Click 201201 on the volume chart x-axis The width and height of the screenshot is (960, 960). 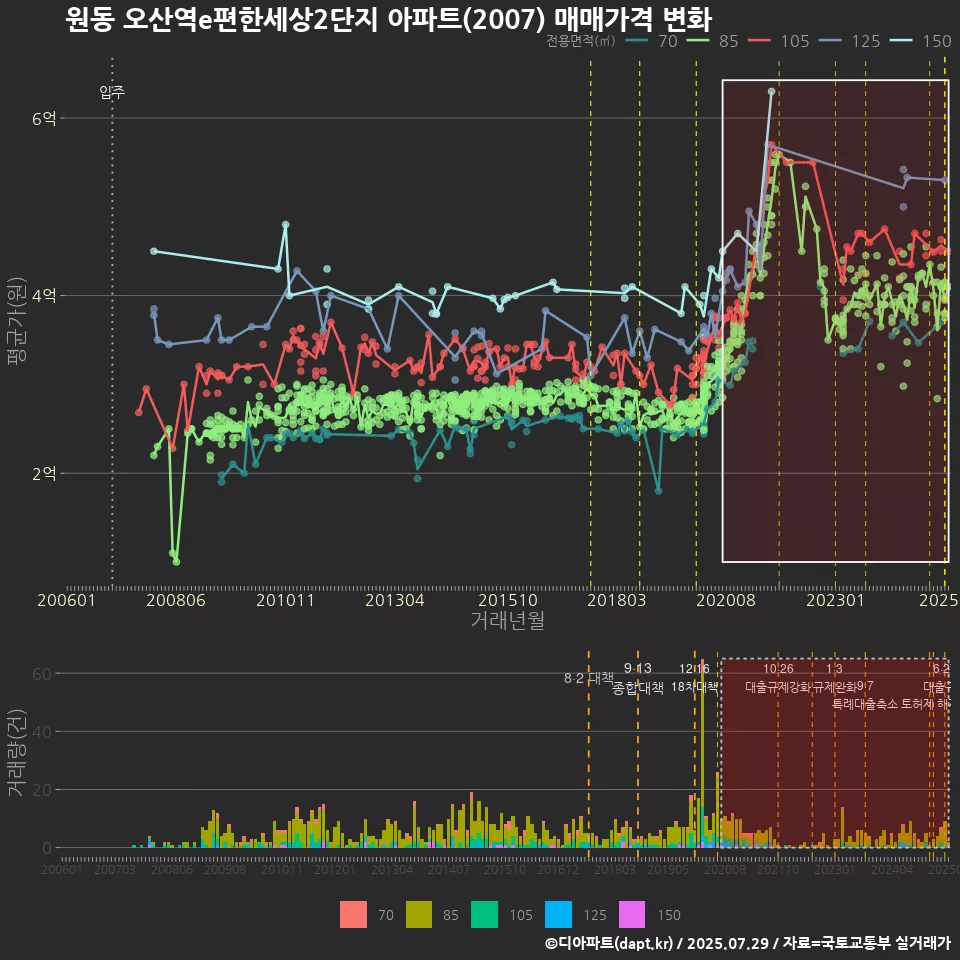[335, 869]
